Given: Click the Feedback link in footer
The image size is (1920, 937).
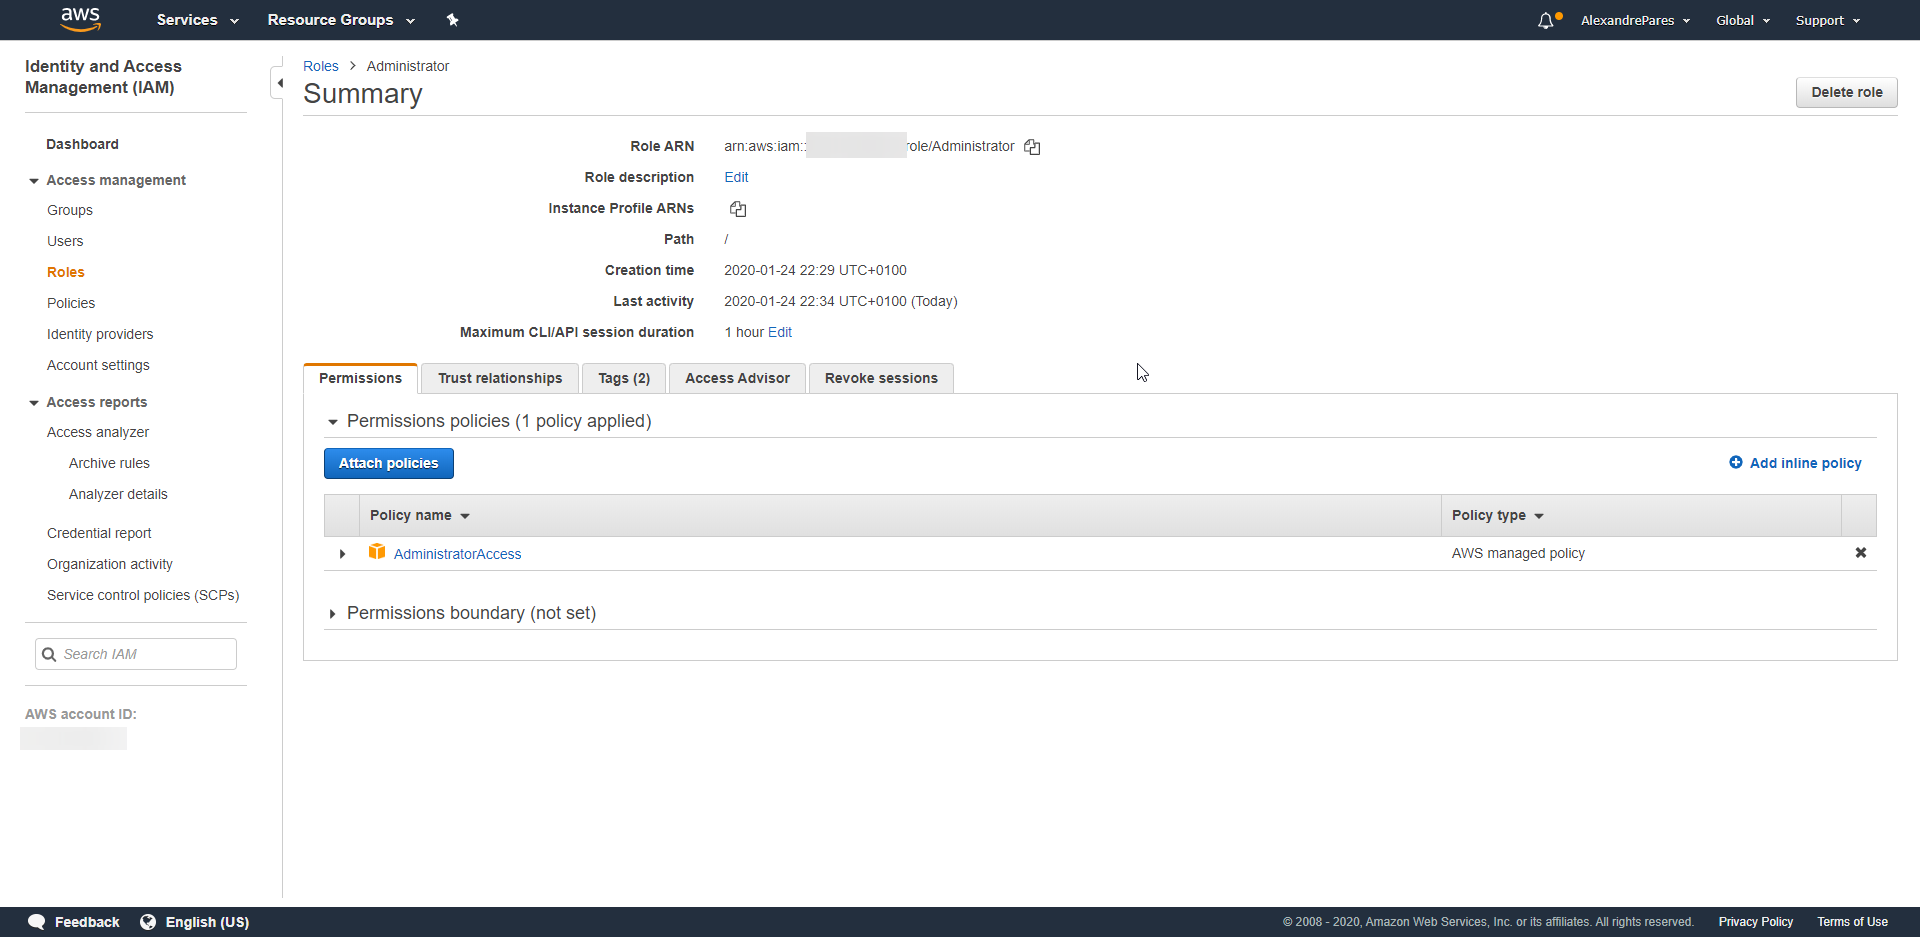Looking at the screenshot, I should pyautogui.click(x=87, y=922).
